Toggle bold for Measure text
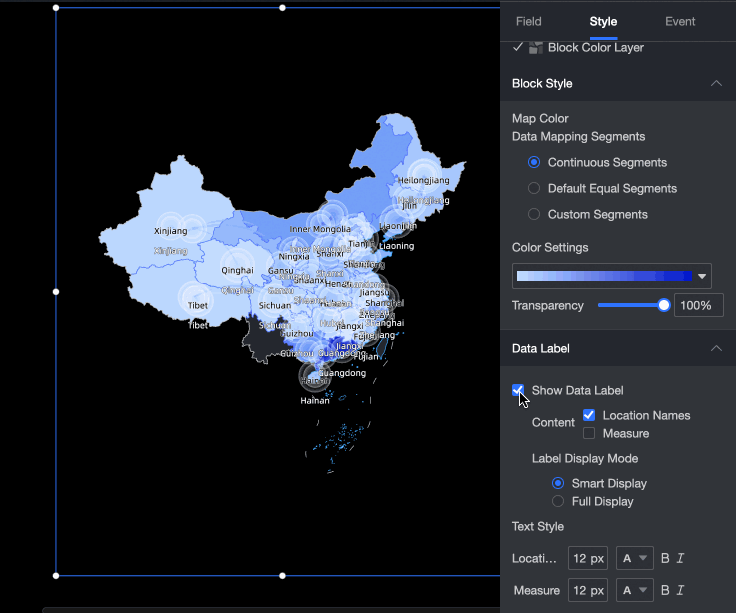This screenshot has width=736, height=613. point(665,590)
